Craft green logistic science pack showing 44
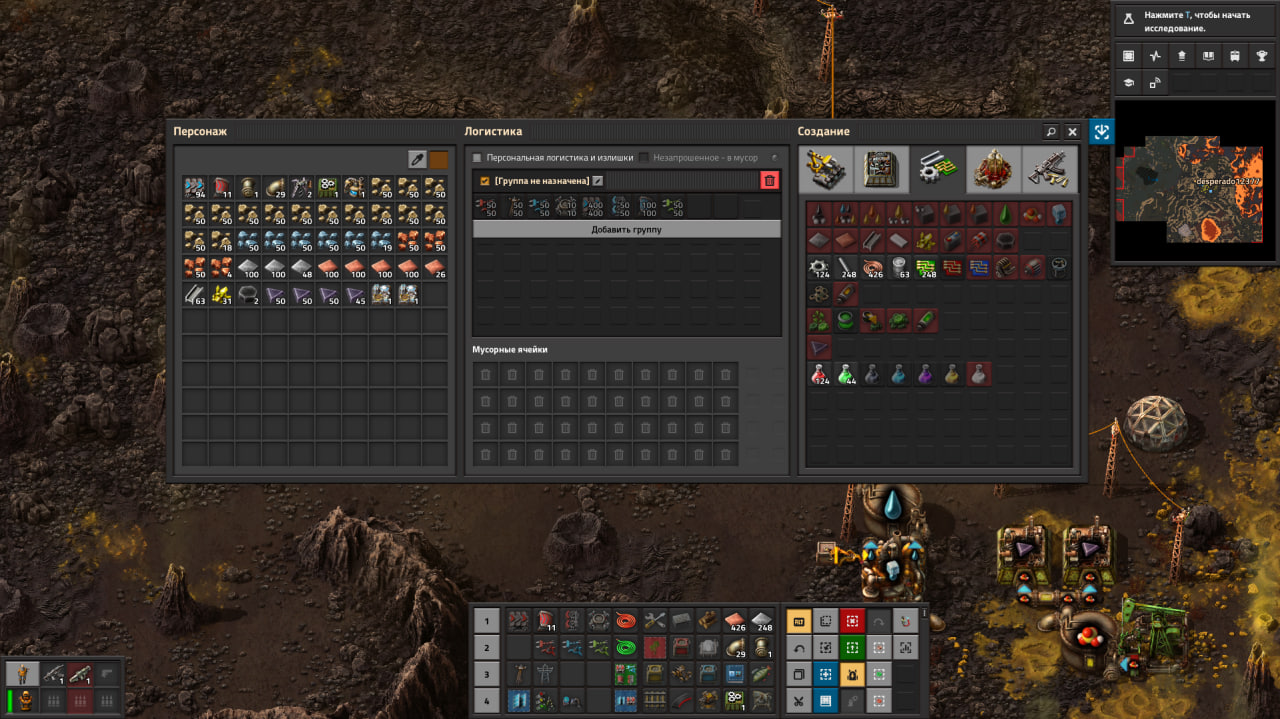Viewport: 1280px width, 719px height. (846, 374)
